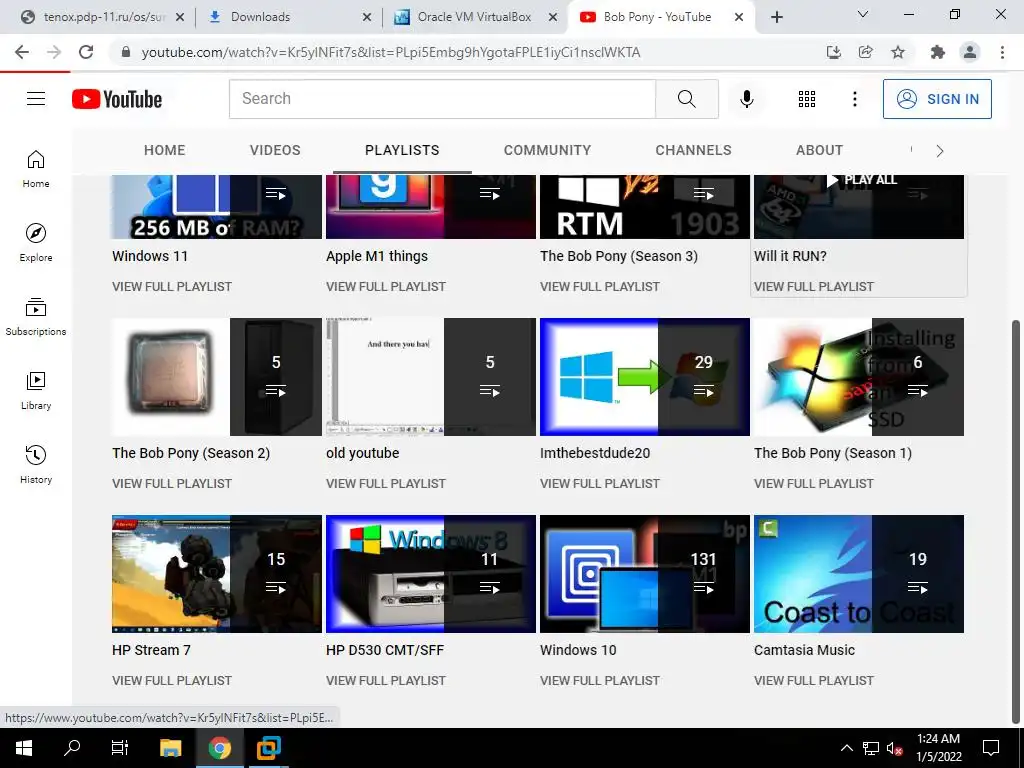Click install app icon in address bar
Screen dimensions: 1024x768
(x=834, y=52)
